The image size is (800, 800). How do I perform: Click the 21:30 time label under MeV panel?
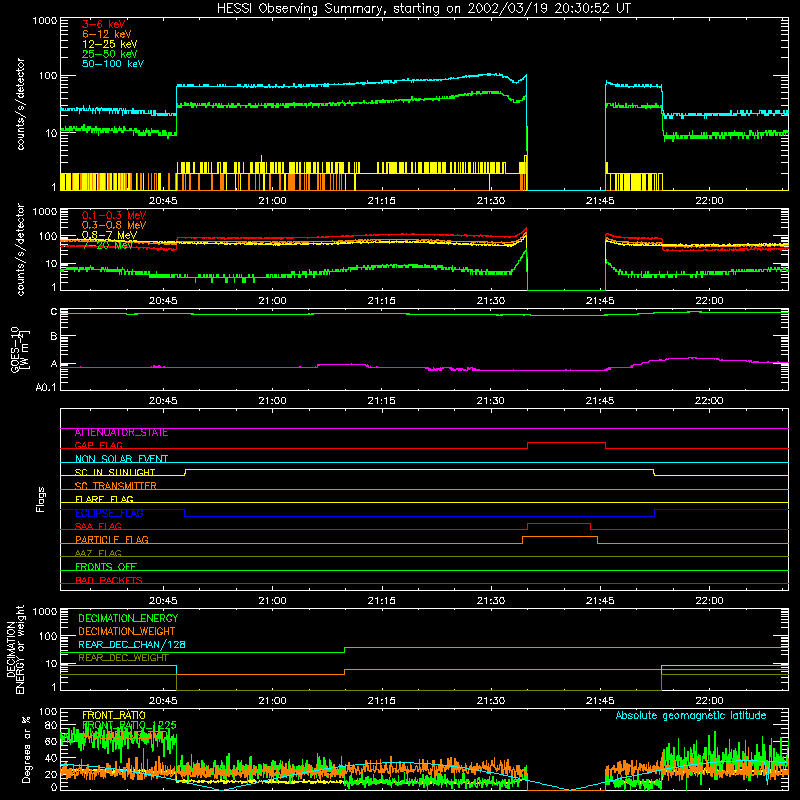(x=491, y=301)
